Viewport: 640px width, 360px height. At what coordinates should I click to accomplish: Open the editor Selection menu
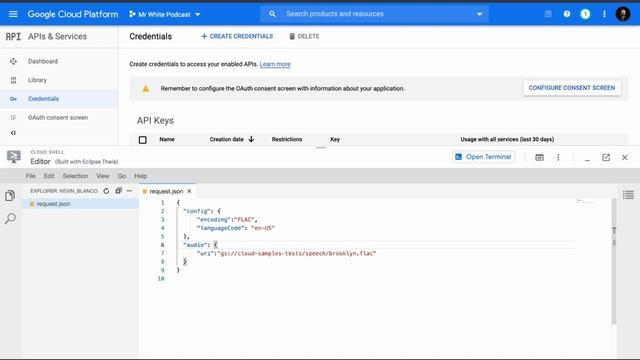pos(75,176)
